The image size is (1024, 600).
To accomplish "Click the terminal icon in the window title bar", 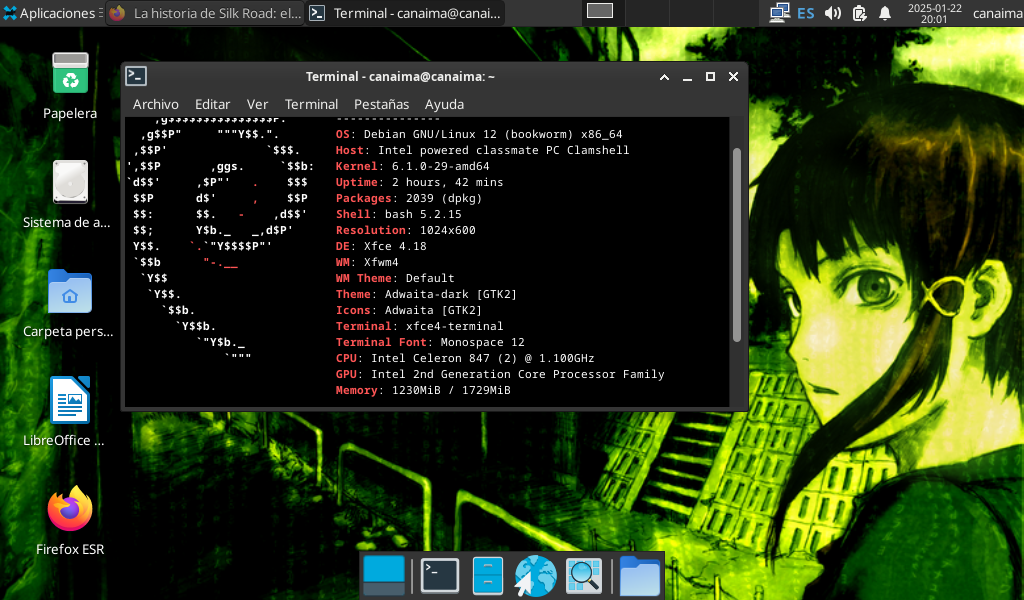I will (x=136, y=76).
